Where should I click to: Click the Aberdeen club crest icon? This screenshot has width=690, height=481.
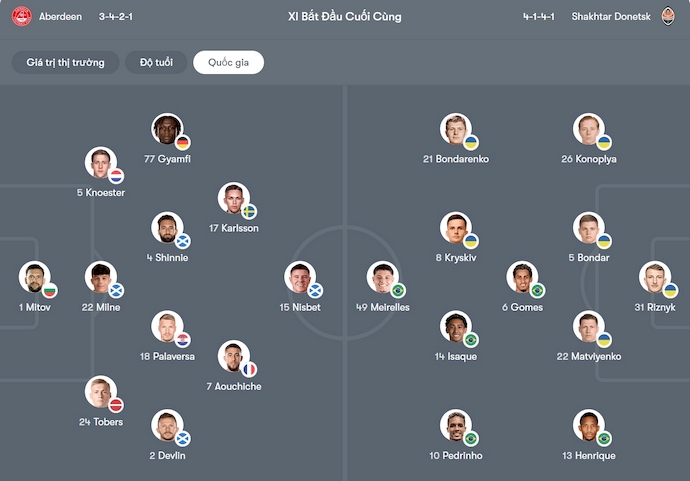coord(21,17)
